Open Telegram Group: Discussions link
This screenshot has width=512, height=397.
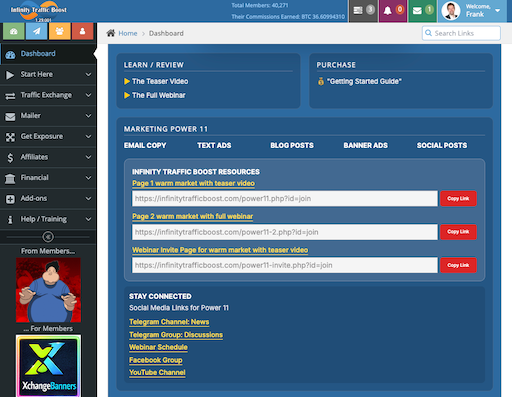(176, 335)
